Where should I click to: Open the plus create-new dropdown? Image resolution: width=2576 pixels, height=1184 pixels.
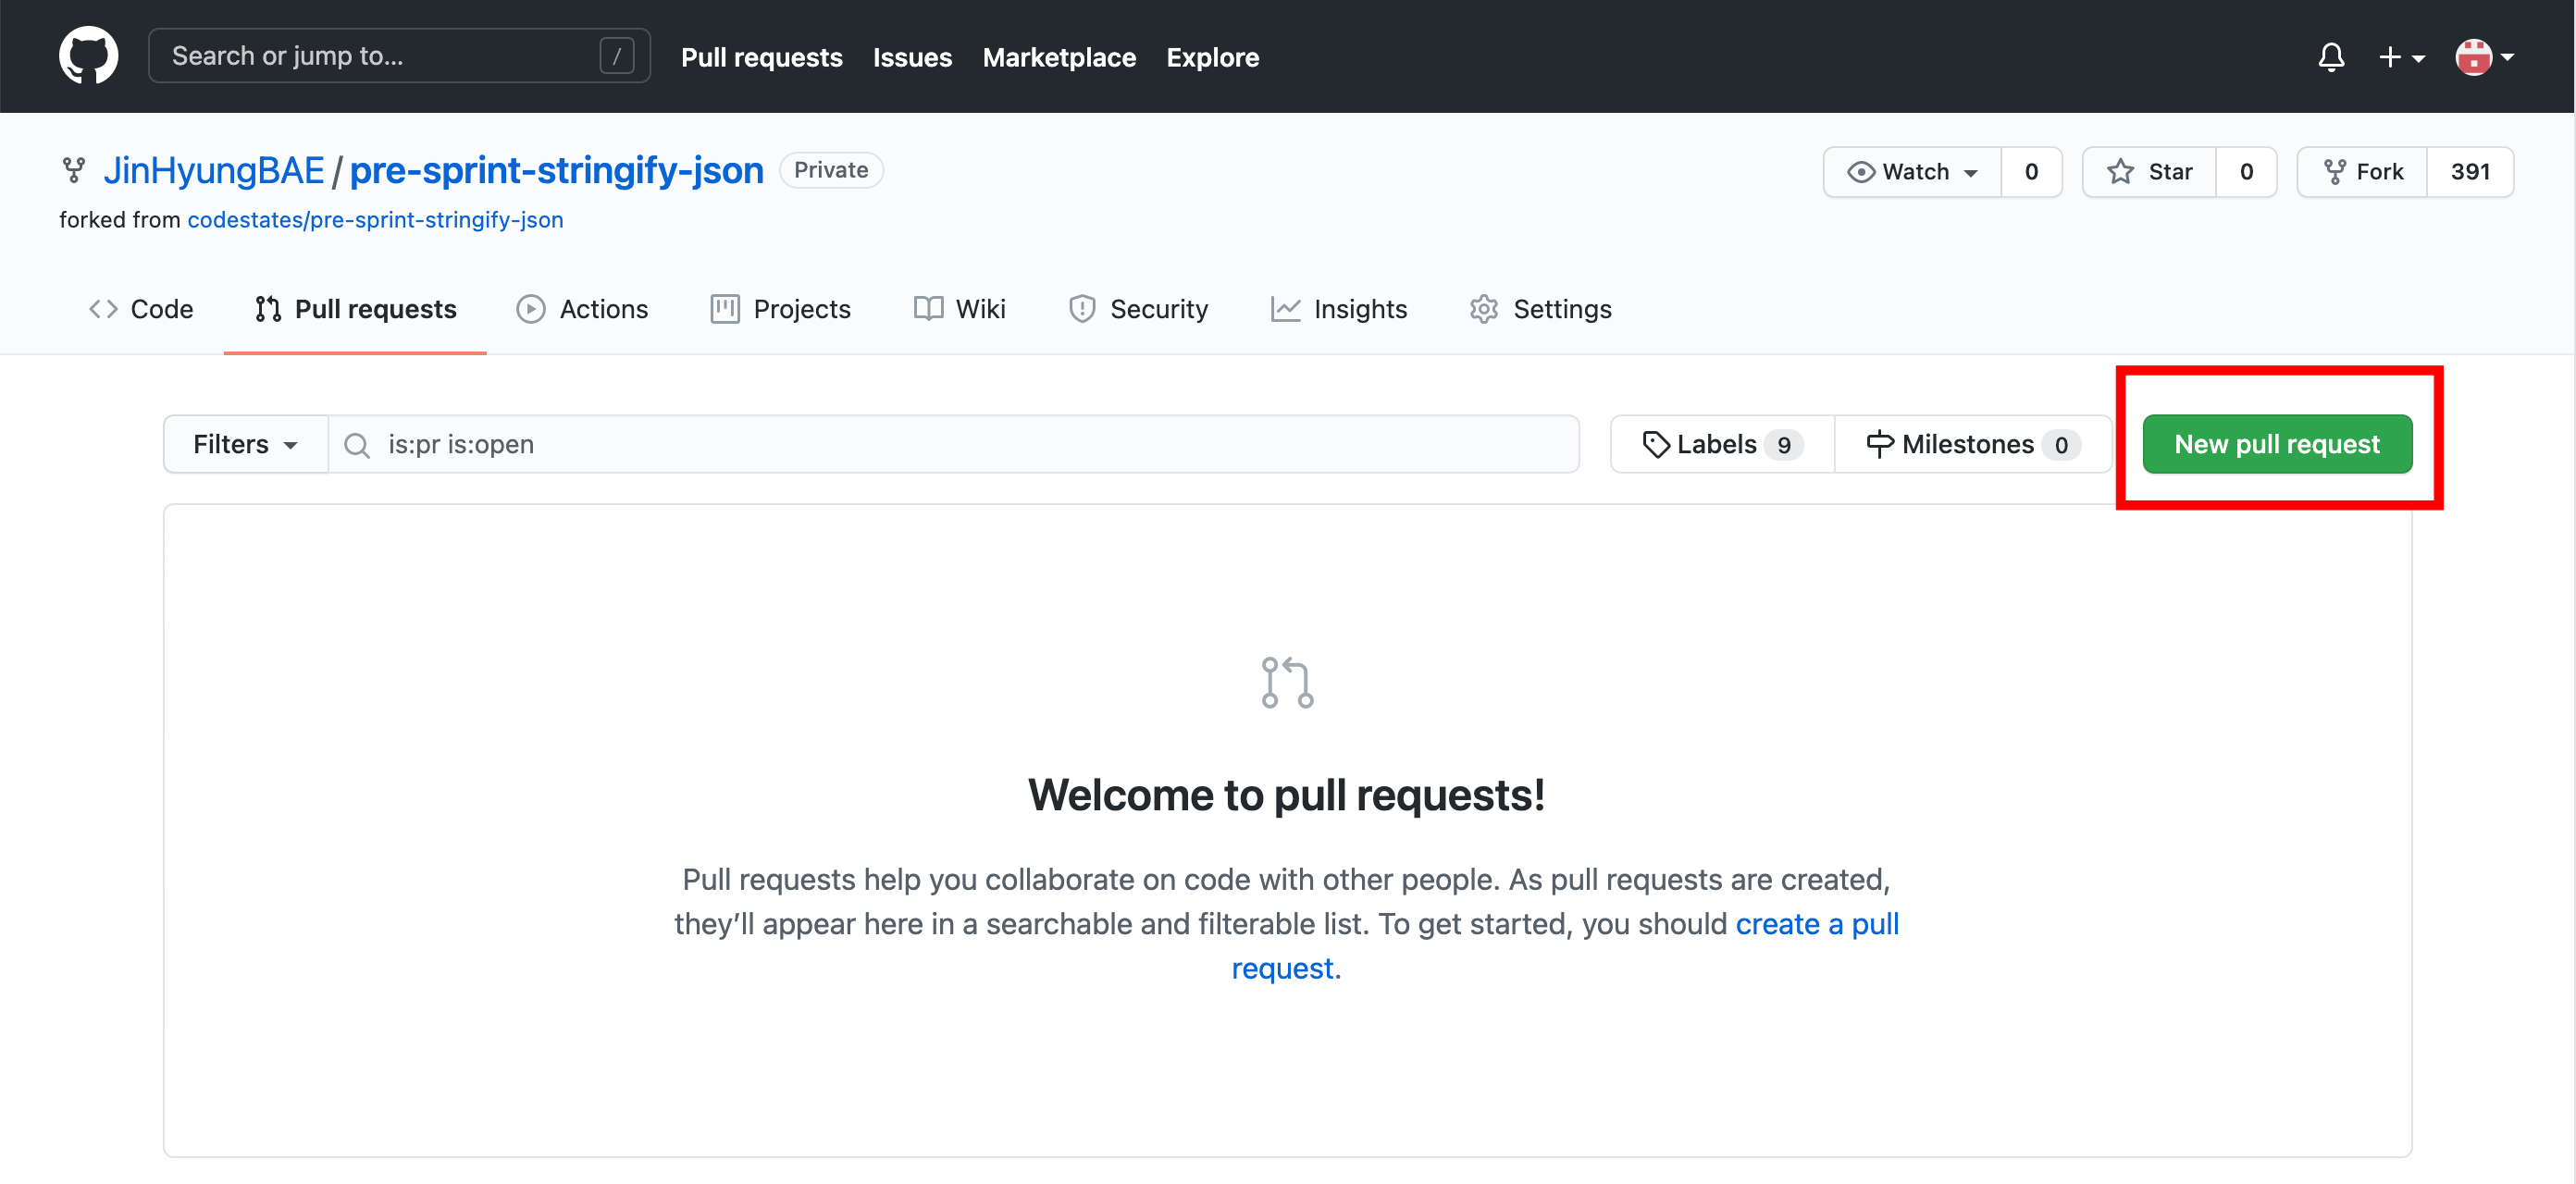[x=2400, y=57]
